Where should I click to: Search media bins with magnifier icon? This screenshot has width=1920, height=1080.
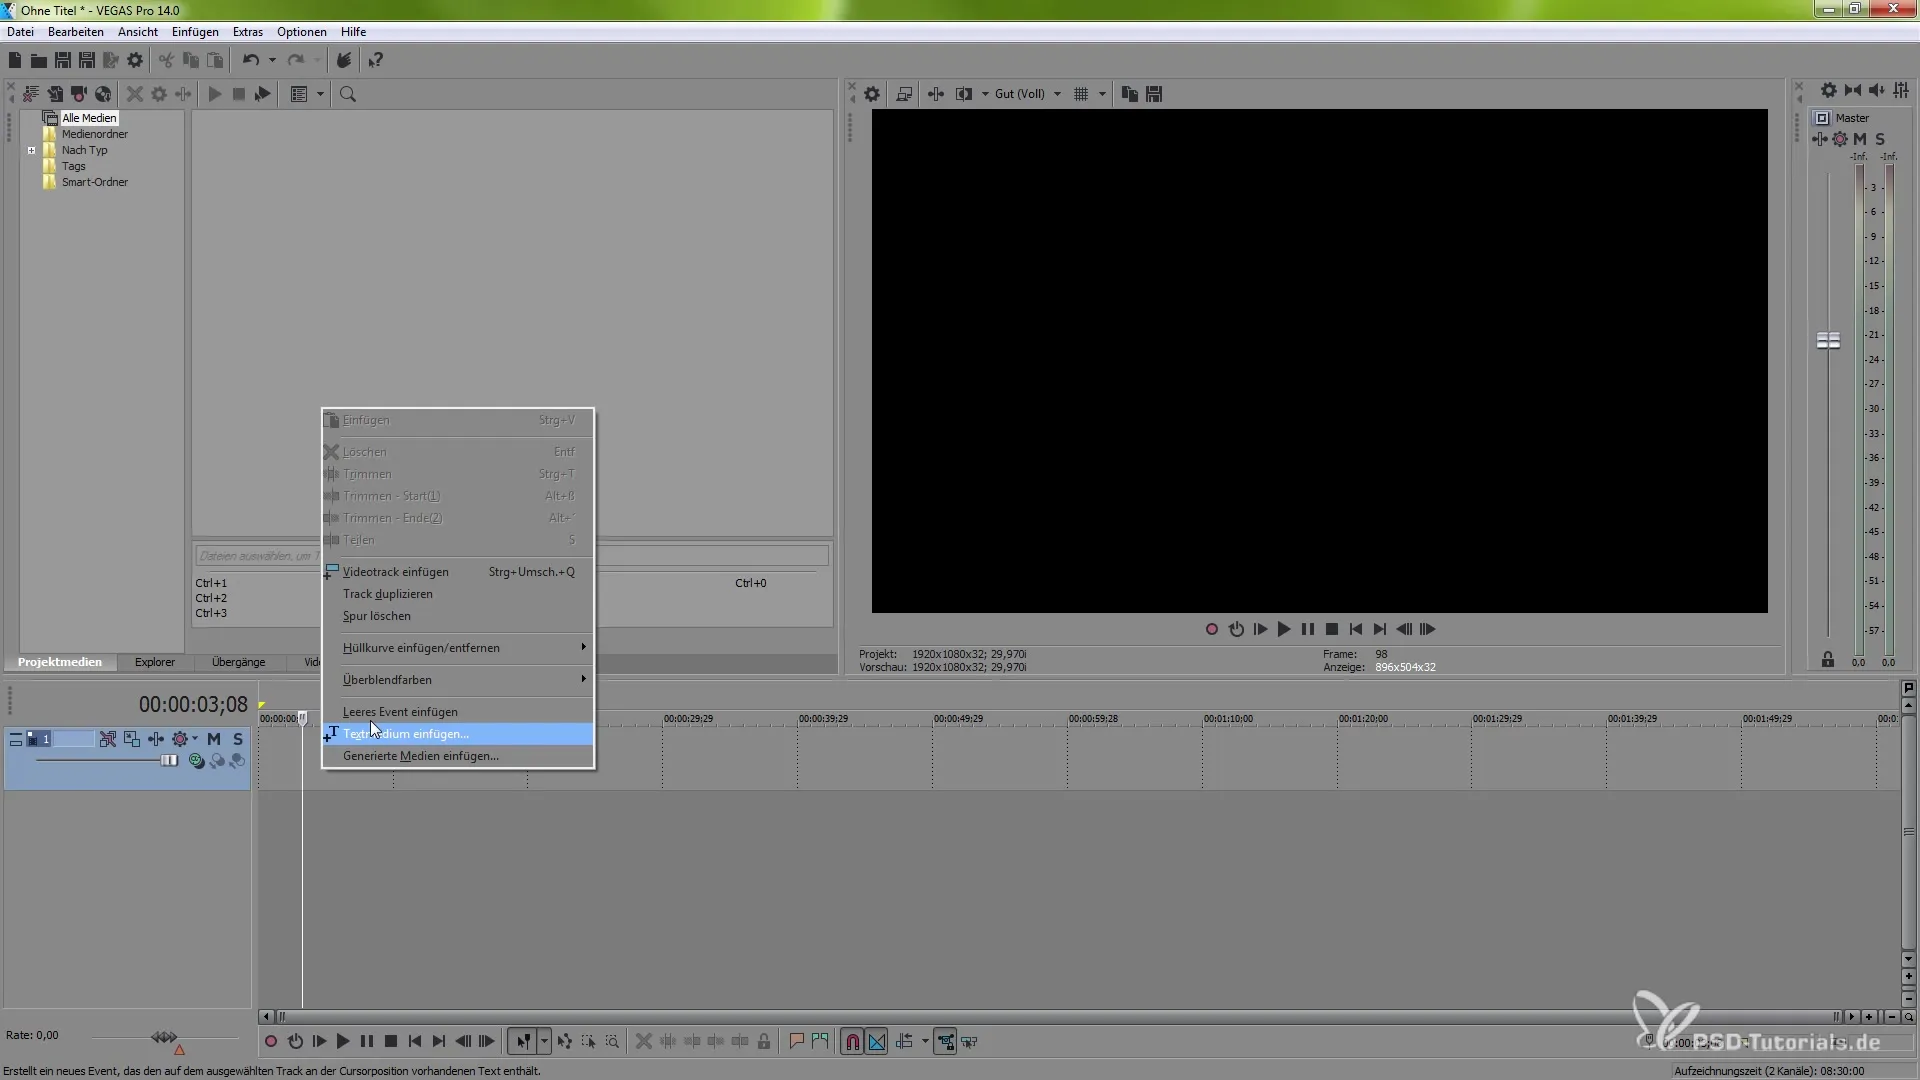pyautogui.click(x=348, y=94)
